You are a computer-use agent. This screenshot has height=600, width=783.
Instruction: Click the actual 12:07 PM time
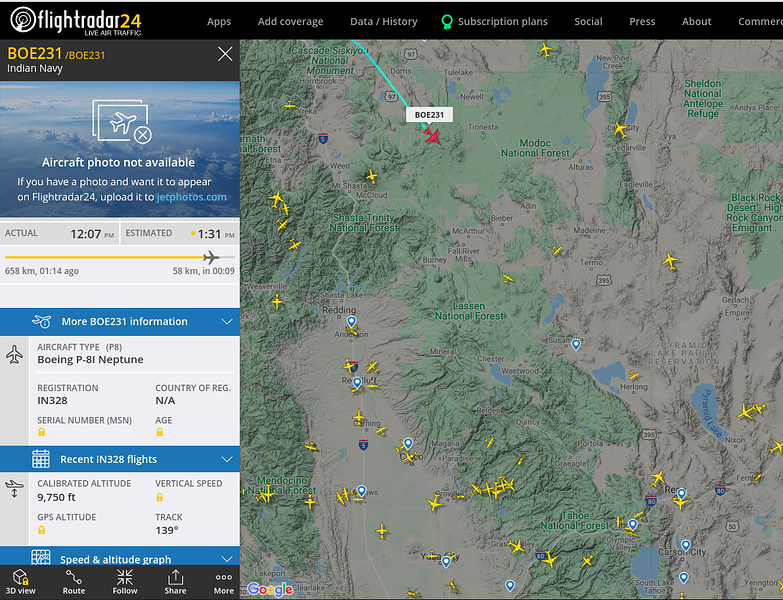point(92,234)
